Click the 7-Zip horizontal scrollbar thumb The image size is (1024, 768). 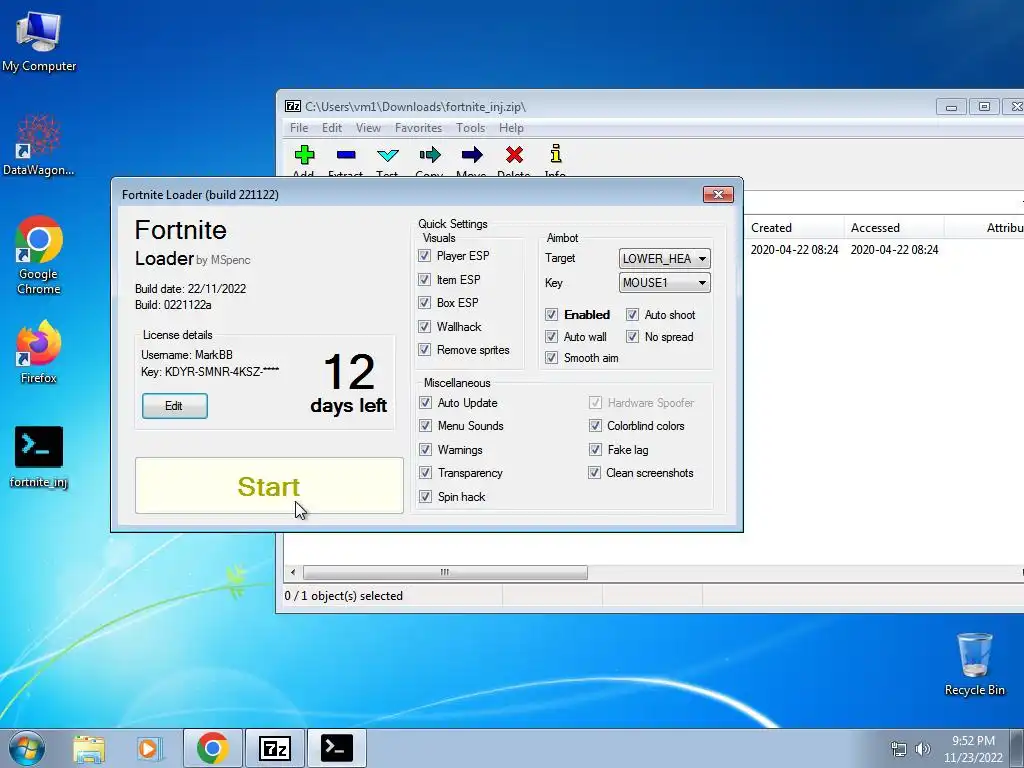(x=445, y=572)
